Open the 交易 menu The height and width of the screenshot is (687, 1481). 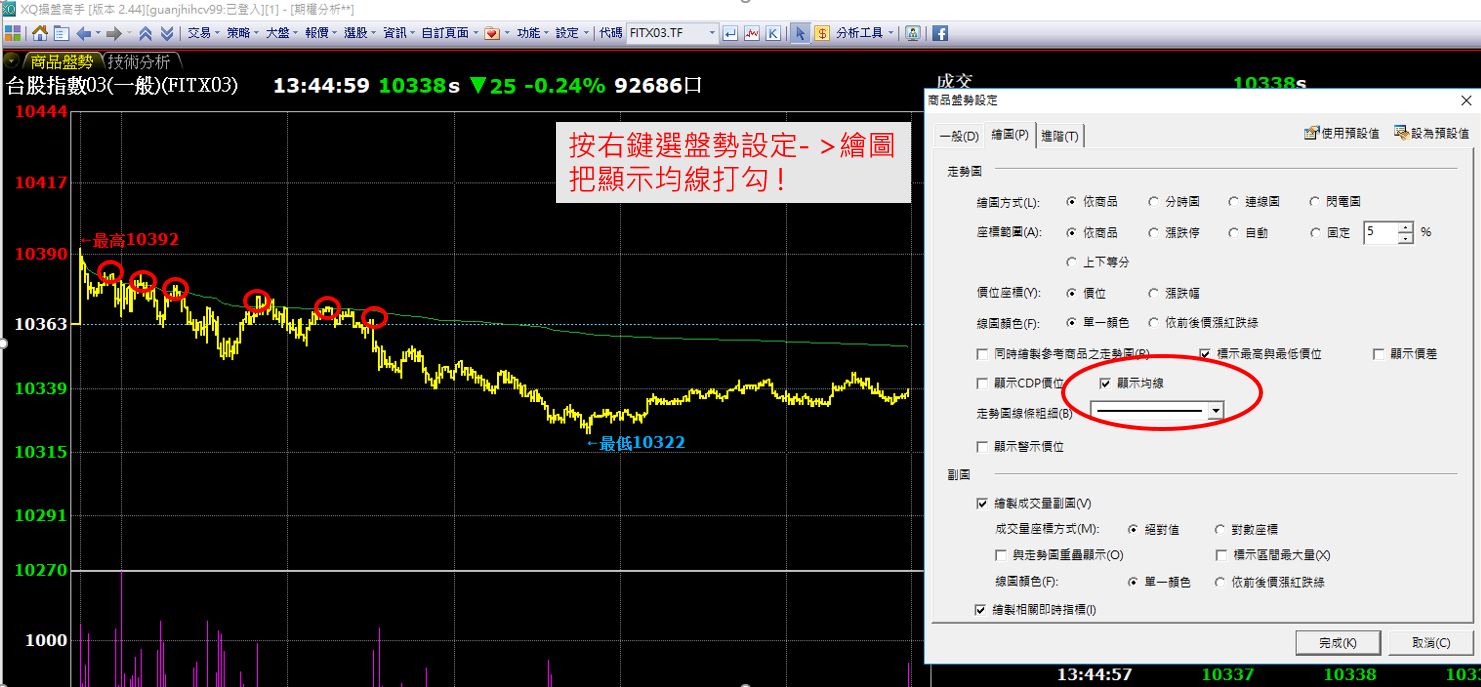[x=200, y=33]
